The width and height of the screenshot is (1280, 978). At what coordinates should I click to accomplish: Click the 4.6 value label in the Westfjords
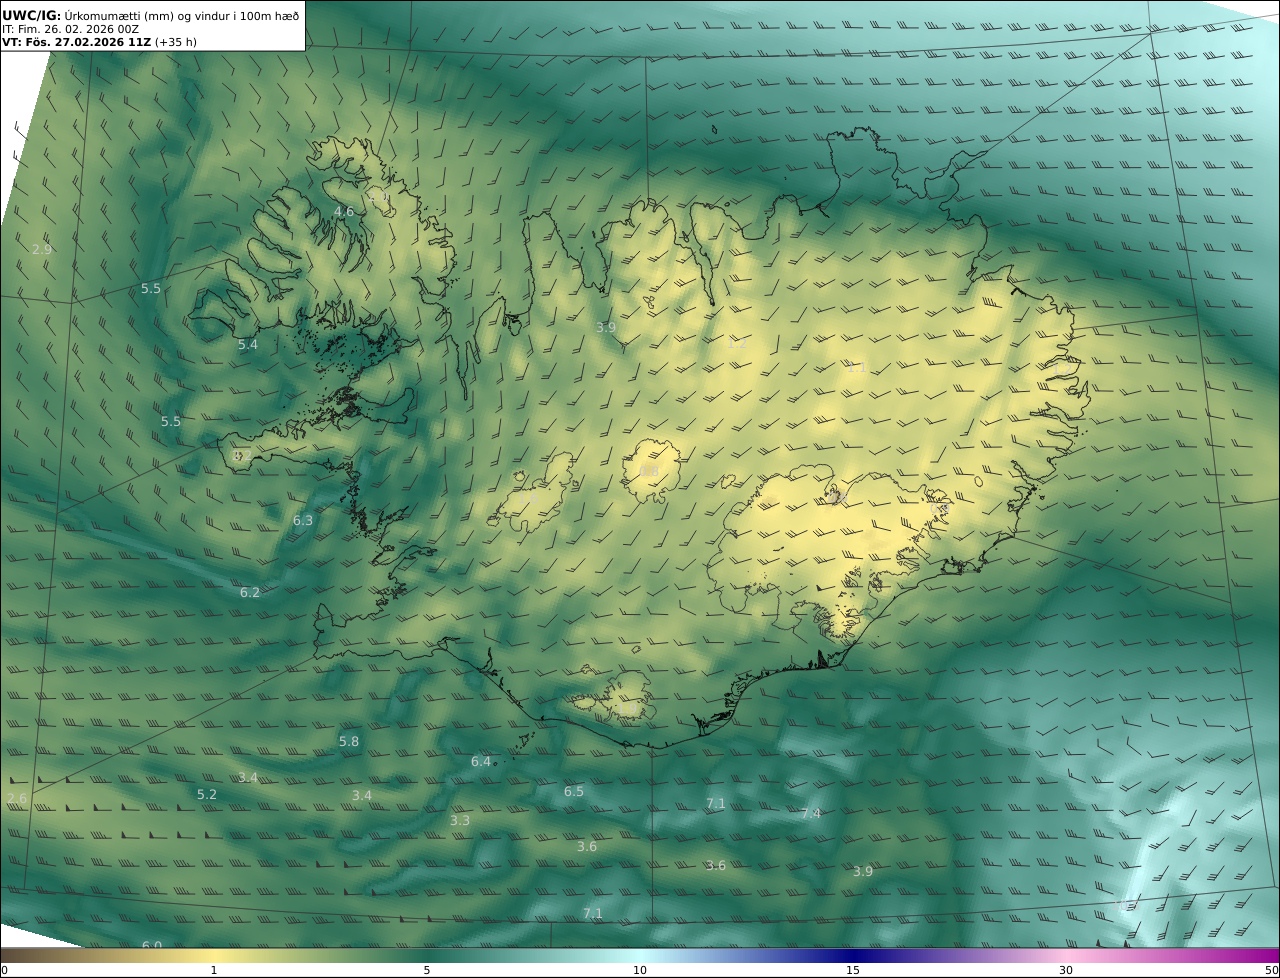tap(344, 212)
